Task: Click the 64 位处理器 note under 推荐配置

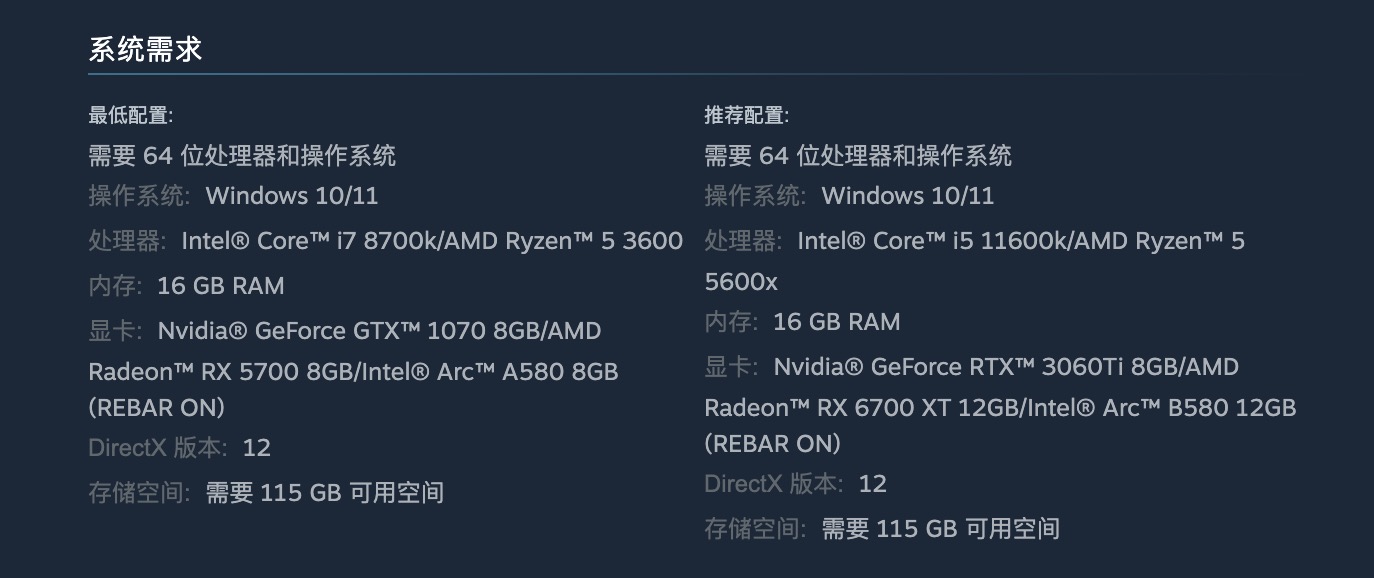Action: pos(858,155)
